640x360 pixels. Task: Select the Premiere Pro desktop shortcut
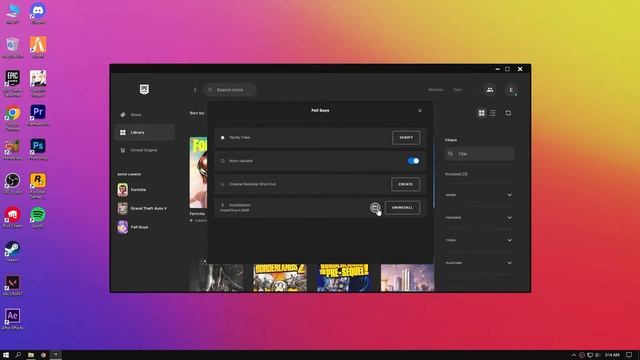[38, 116]
